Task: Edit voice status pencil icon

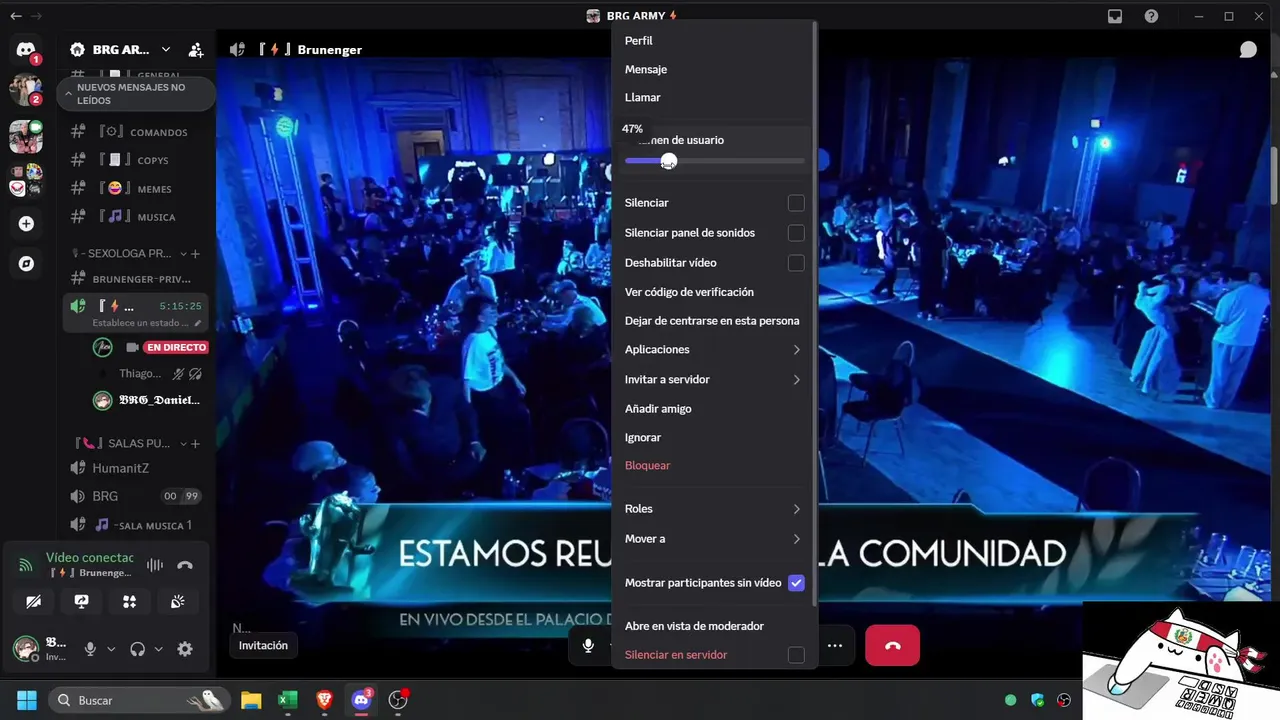Action: click(198, 323)
